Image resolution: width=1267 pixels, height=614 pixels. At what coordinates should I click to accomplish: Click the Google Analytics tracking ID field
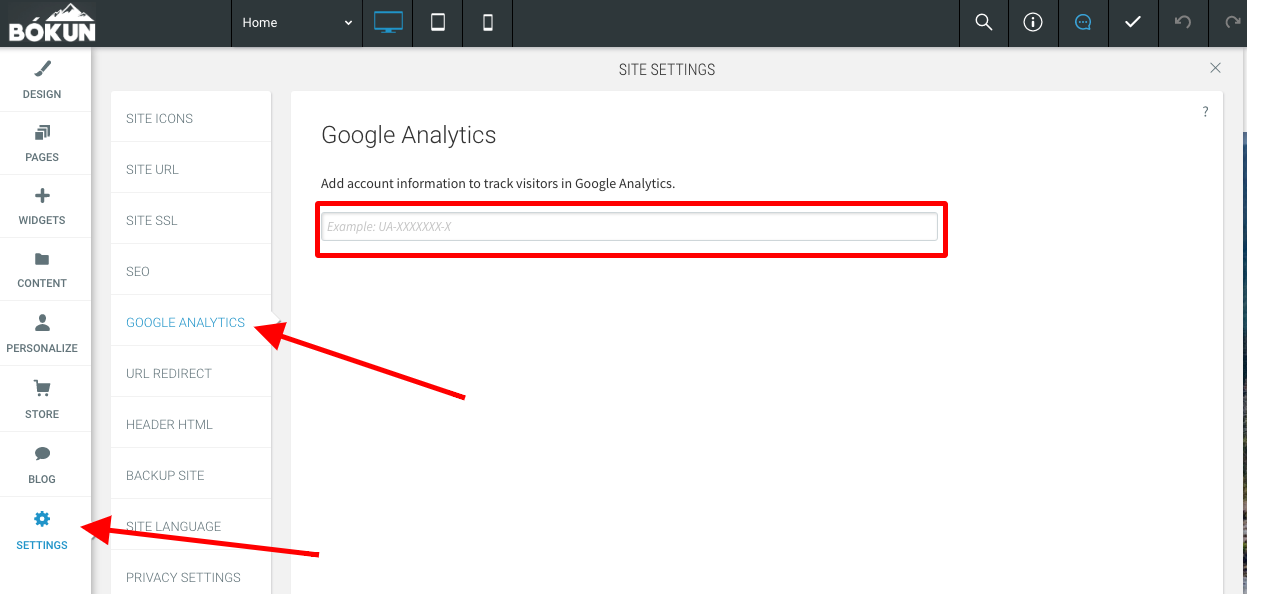[x=630, y=227]
